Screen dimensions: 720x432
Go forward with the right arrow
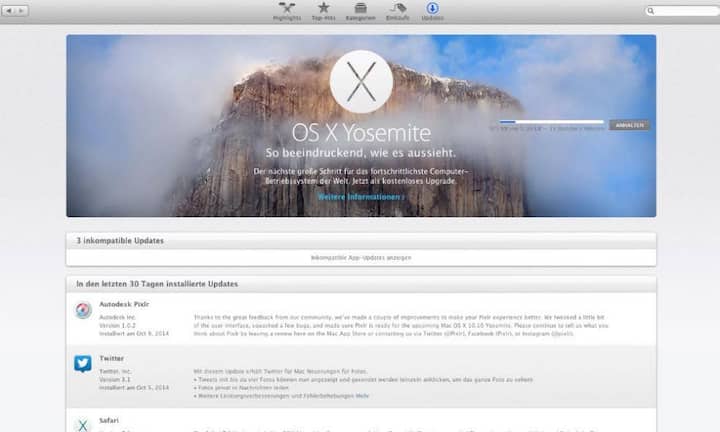point(22,11)
